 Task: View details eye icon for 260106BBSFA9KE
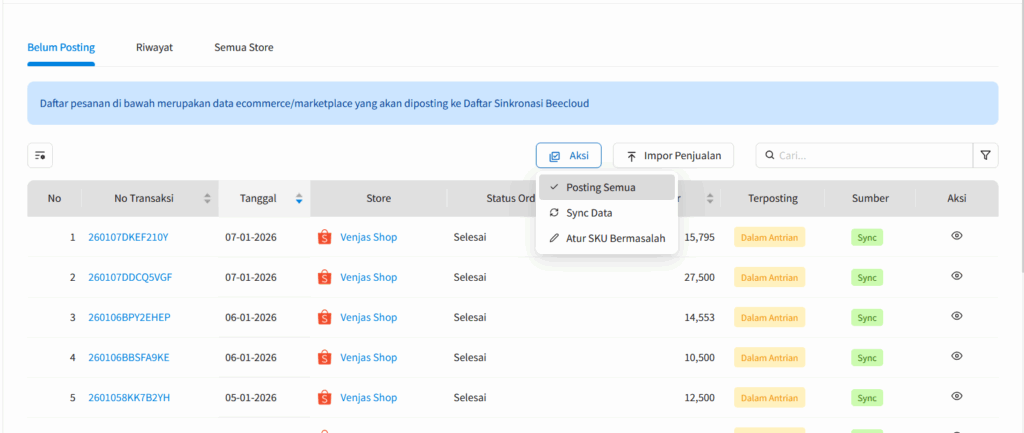pos(957,356)
